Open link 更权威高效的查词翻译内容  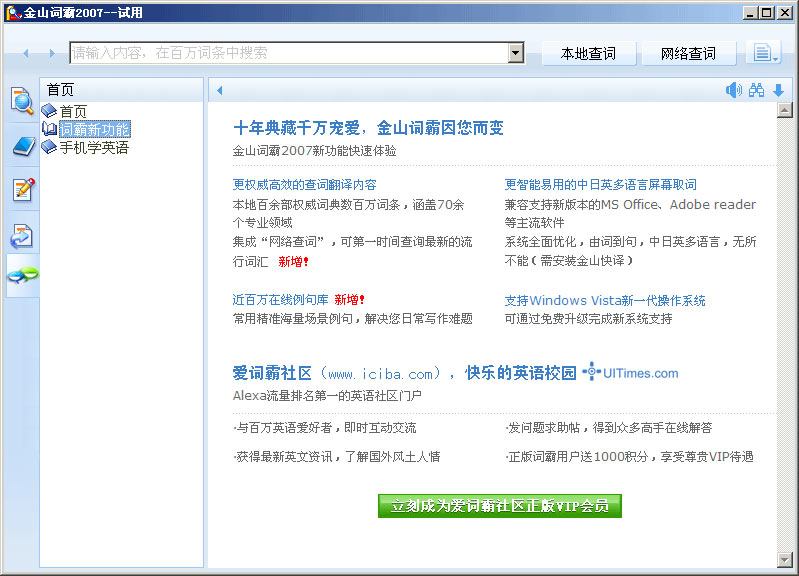tap(304, 185)
